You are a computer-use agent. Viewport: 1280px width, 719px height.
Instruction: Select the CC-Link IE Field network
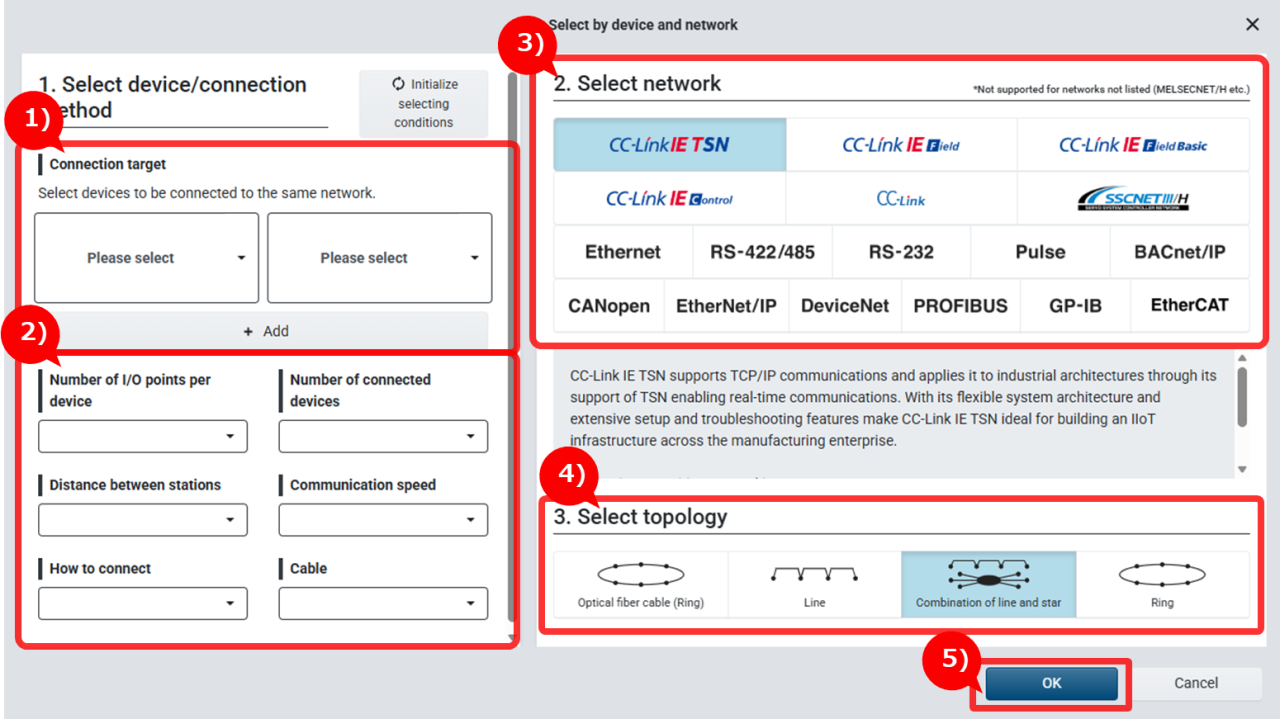pos(902,145)
